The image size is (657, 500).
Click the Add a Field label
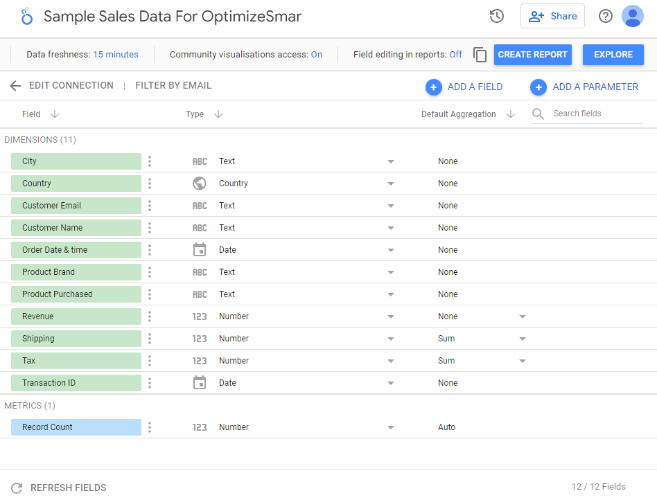(475, 87)
